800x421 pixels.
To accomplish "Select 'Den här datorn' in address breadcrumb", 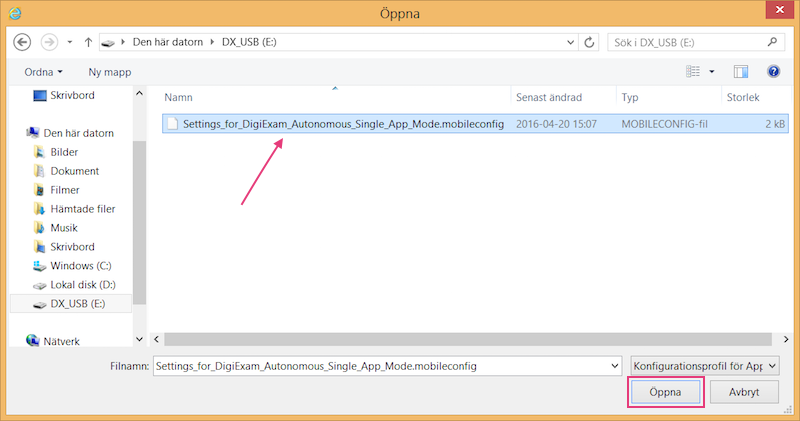I will point(168,42).
